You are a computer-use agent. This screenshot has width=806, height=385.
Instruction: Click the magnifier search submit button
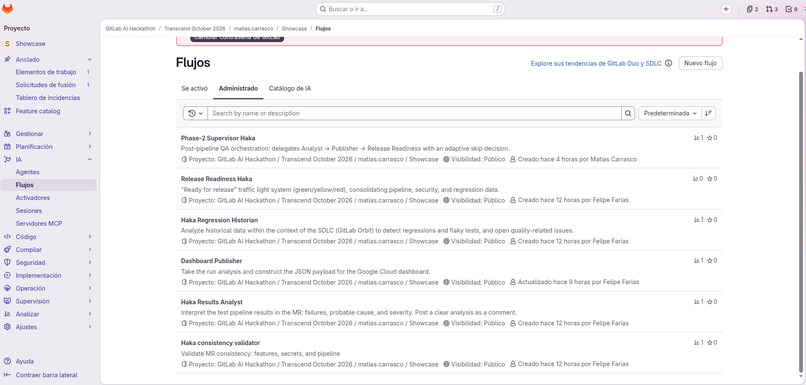click(628, 113)
